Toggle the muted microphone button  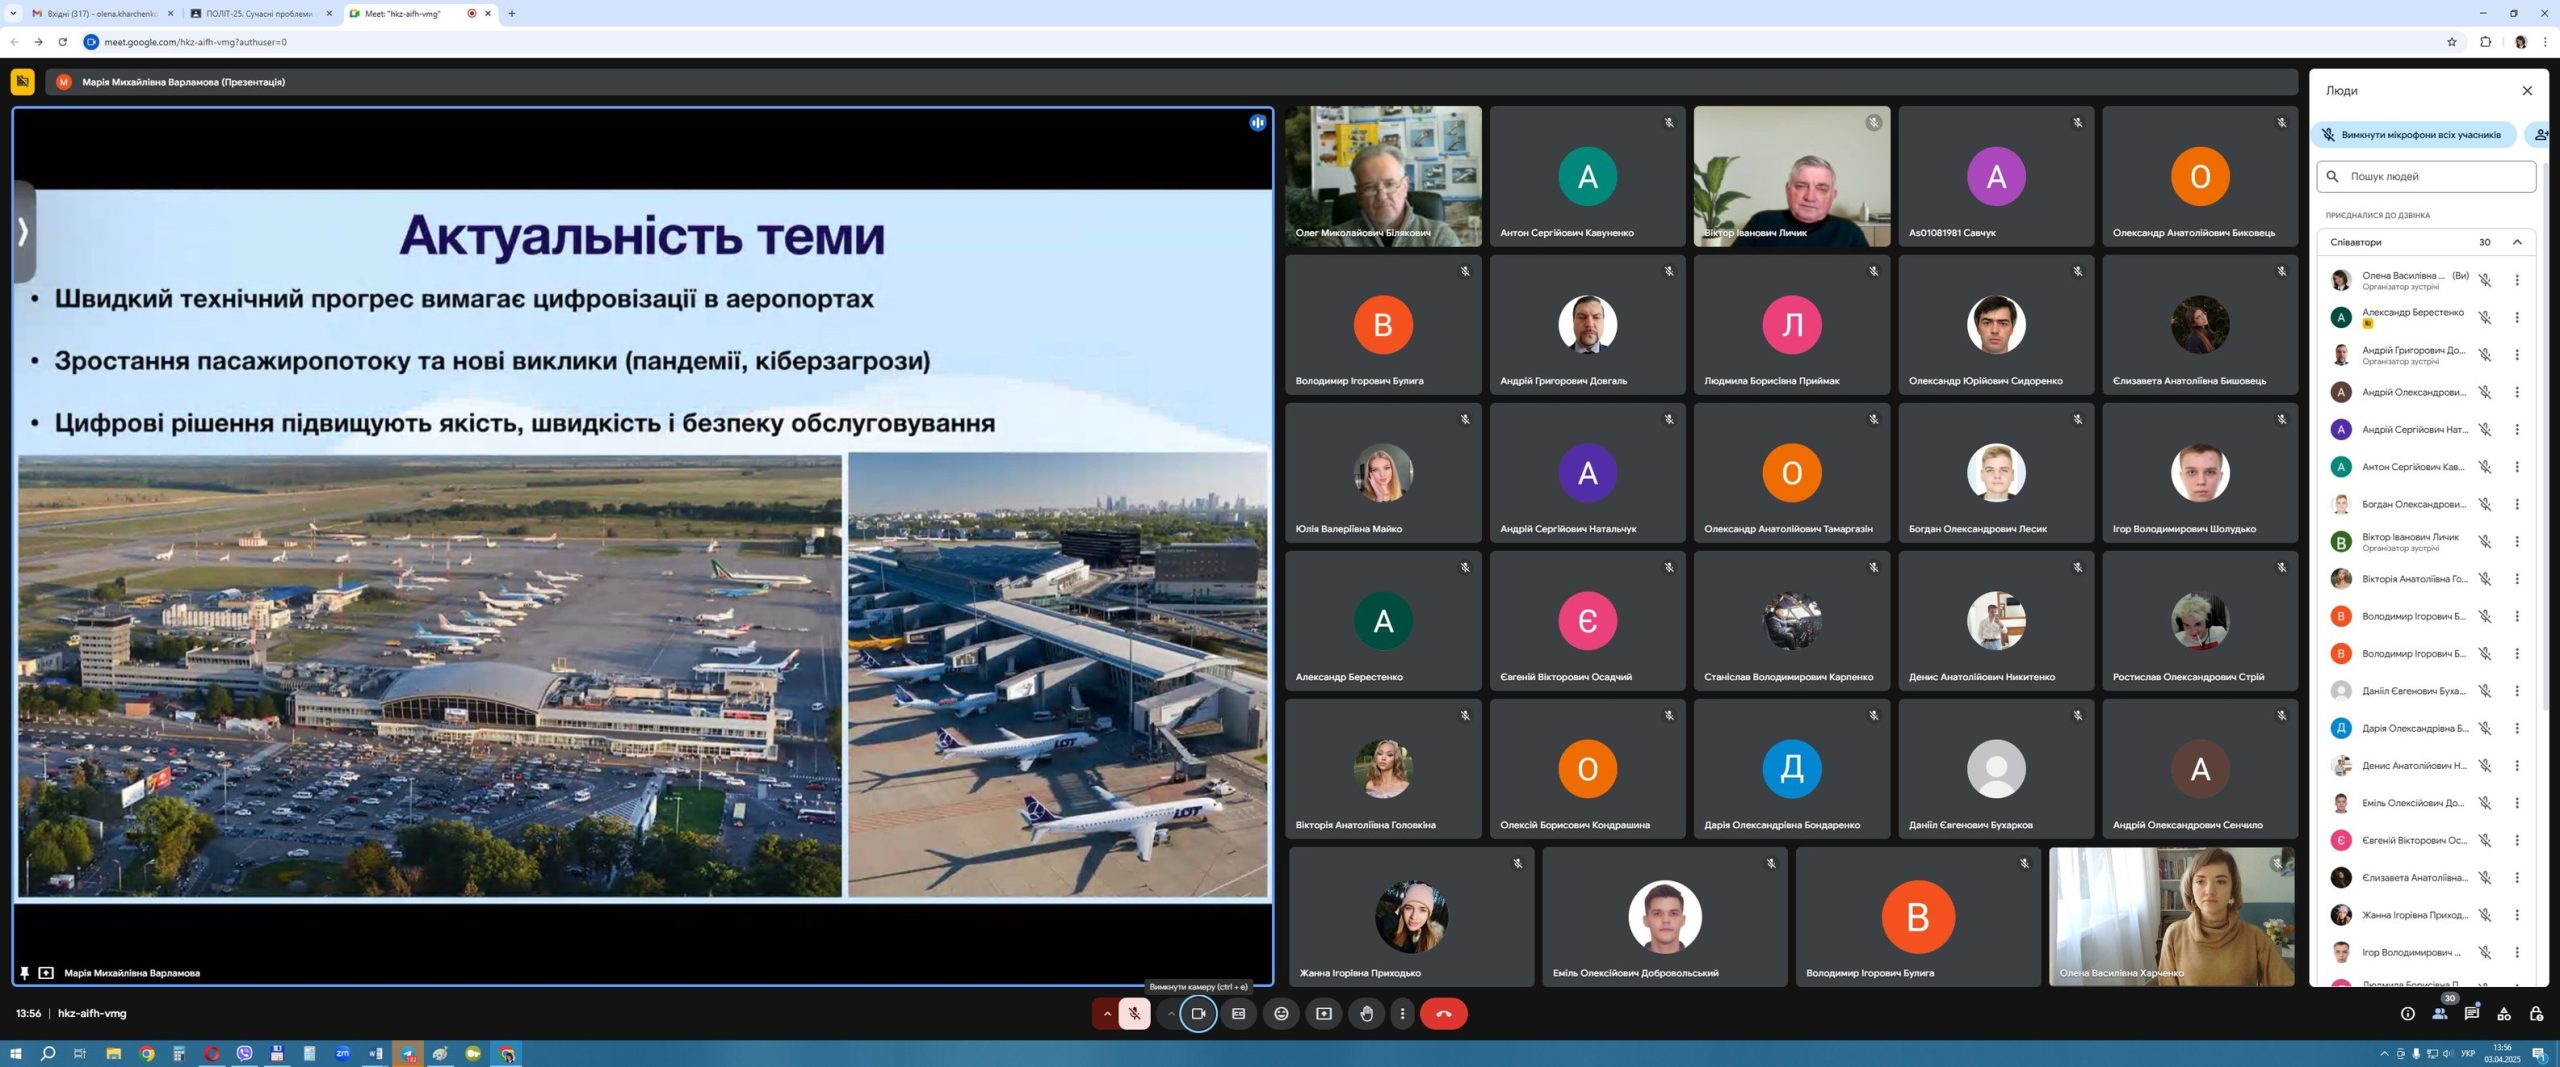coord(1134,1013)
